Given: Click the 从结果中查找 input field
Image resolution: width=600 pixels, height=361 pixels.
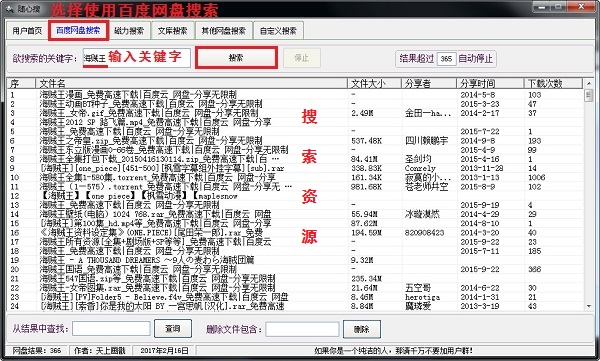Looking at the screenshot, I should point(111,329).
